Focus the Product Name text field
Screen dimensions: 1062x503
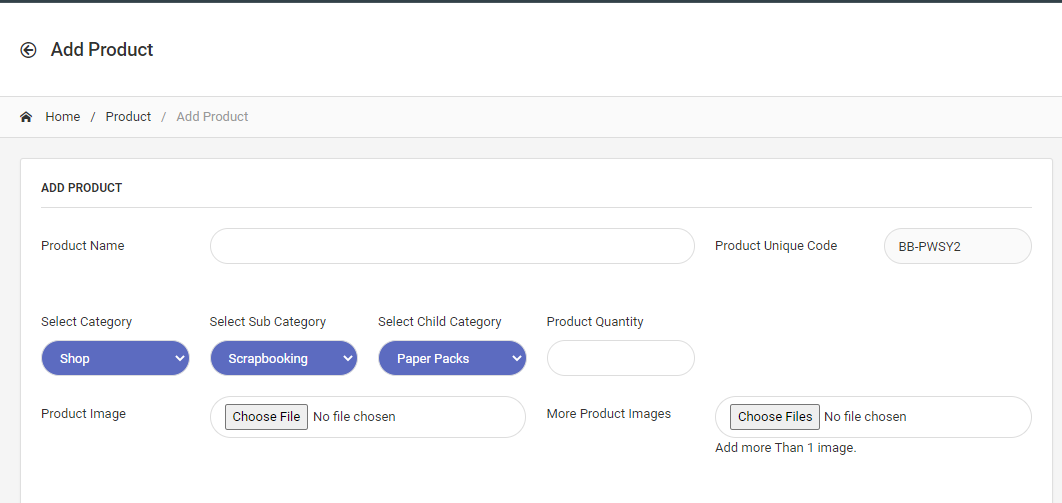click(452, 246)
